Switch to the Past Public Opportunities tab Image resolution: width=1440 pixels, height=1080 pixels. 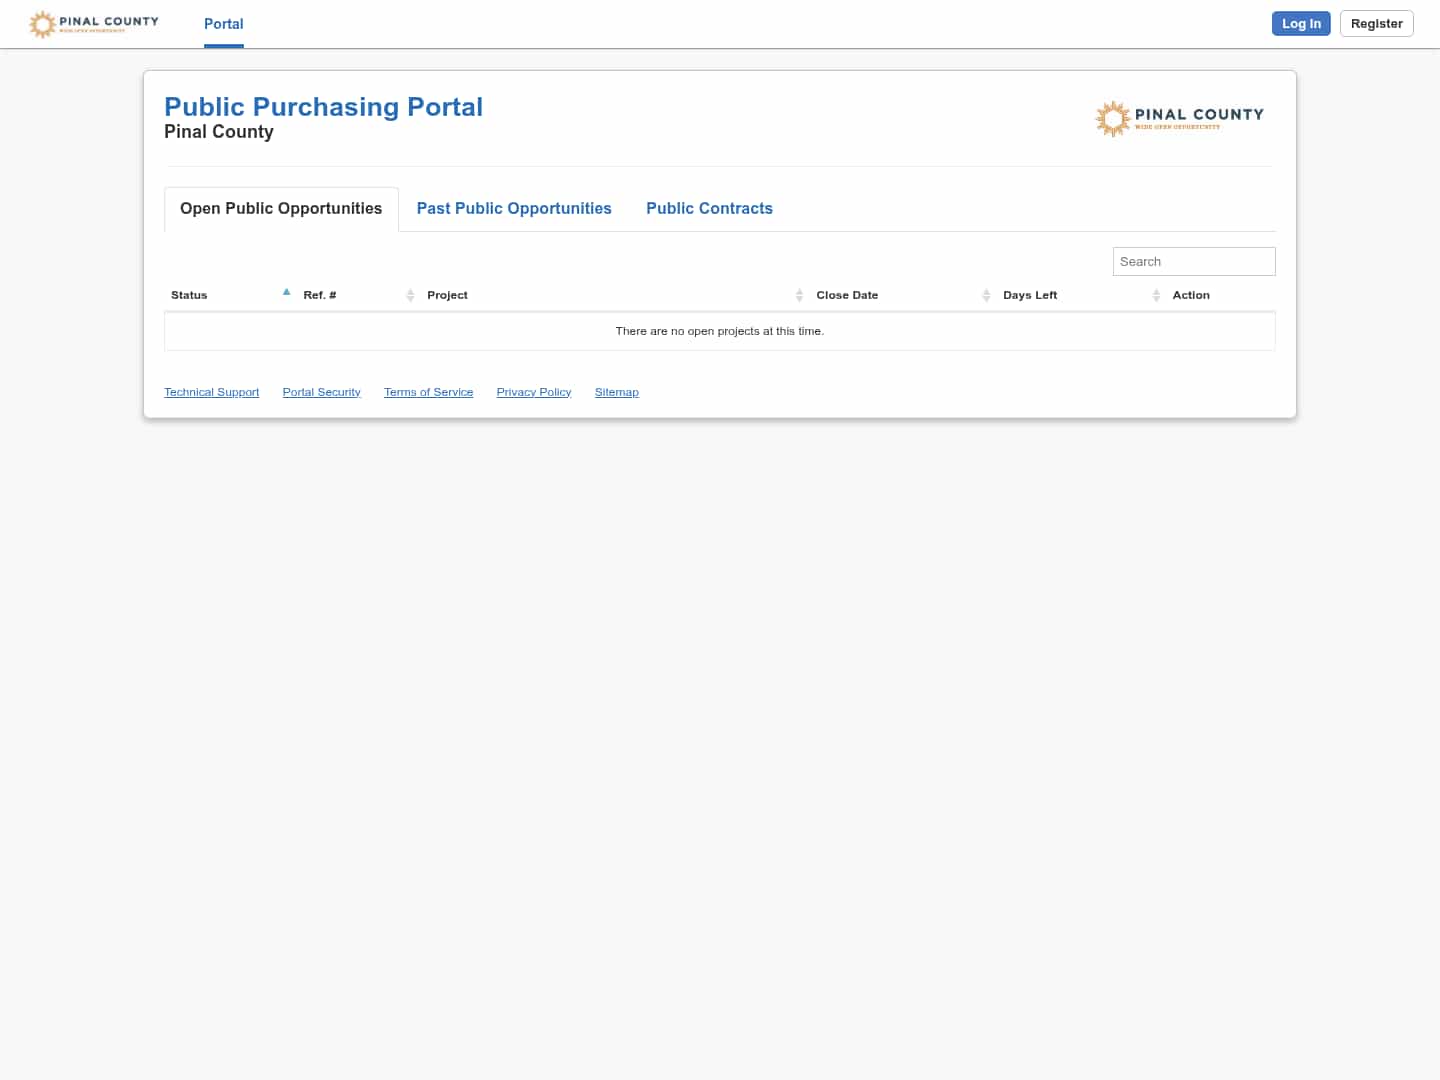click(514, 208)
